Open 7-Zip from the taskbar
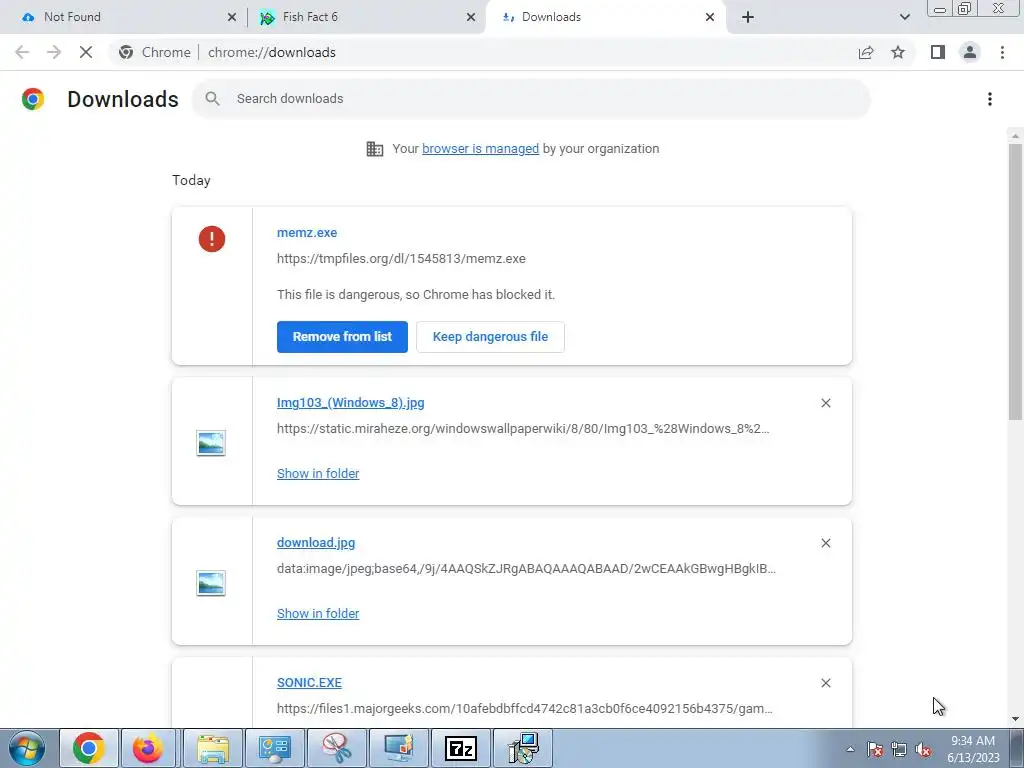 [460, 748]
